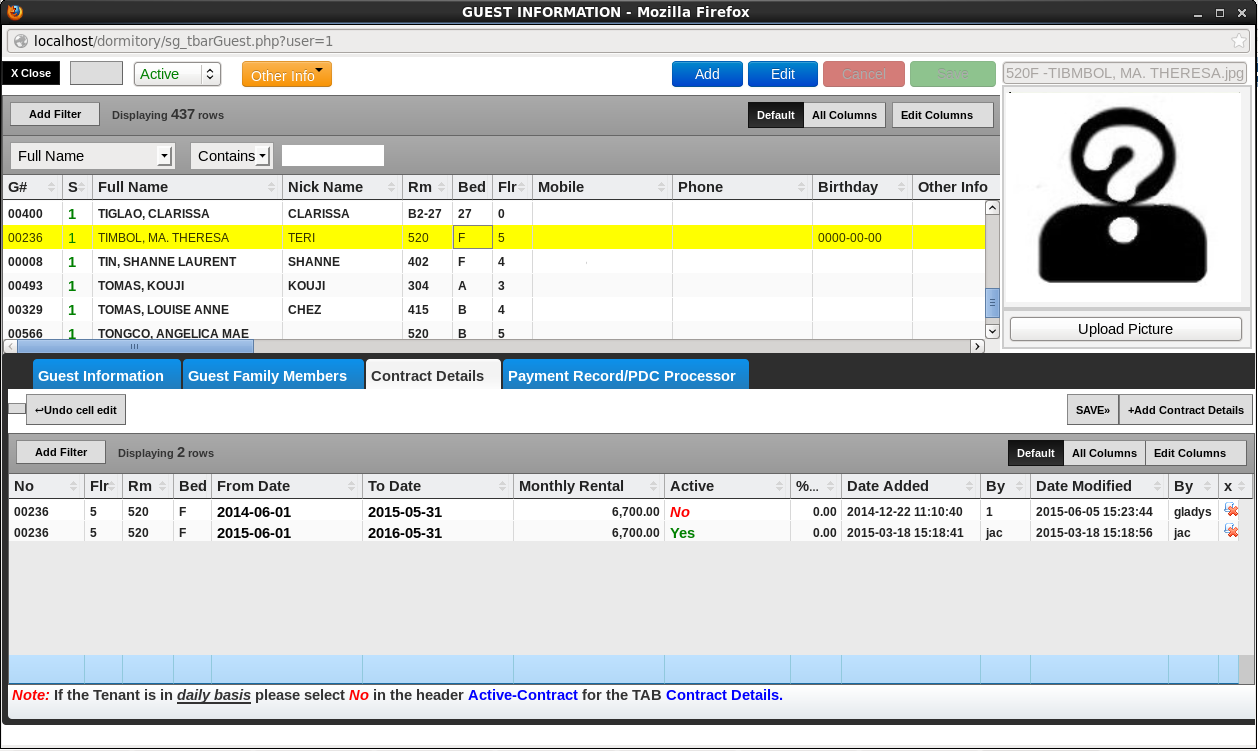The height and width of the screenshot is (751, 1258).
Task: Open the Active status dropdown
Action: coord(176,74)
